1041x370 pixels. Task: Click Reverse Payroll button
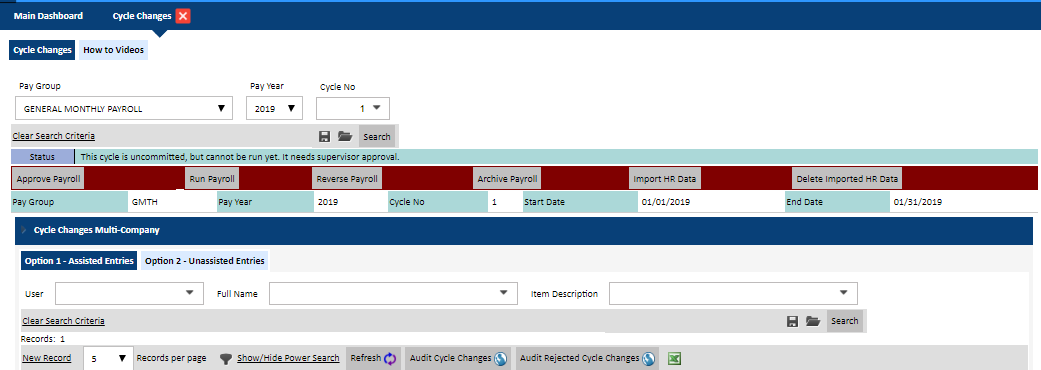tap(347, 179)
